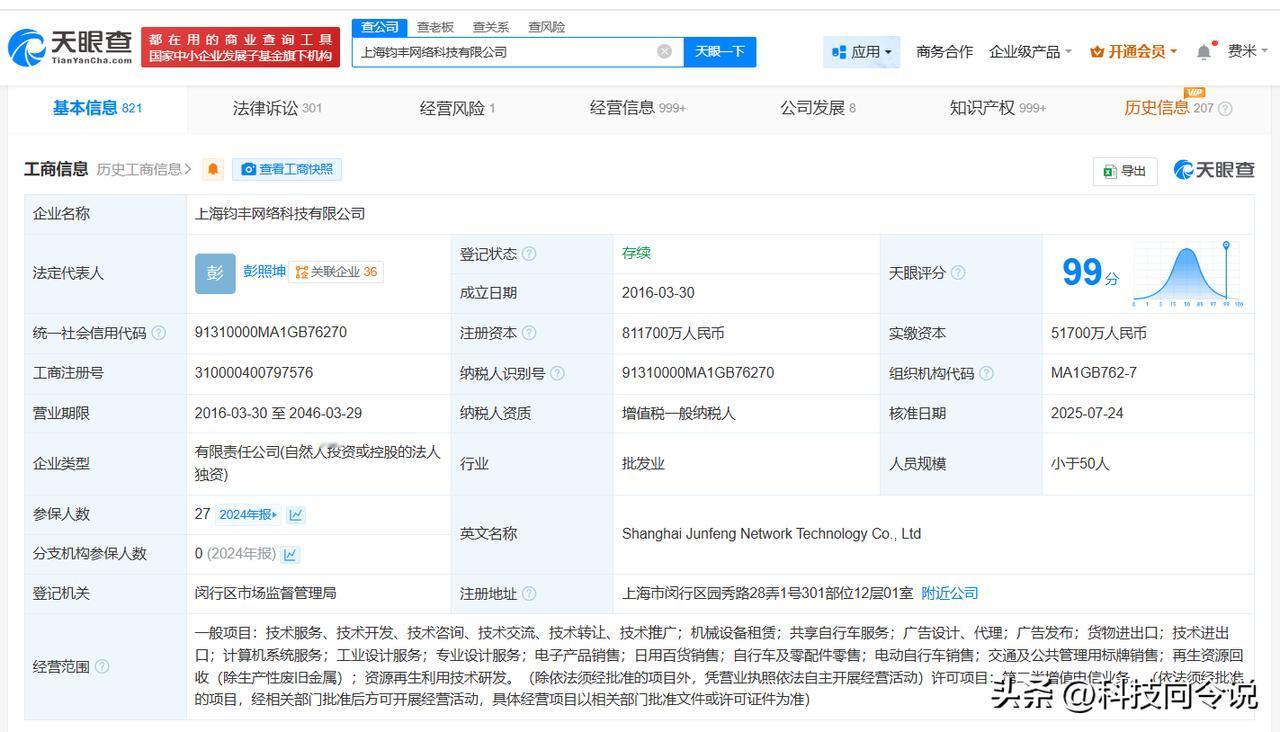Open the notification bell in the header
This screenshot has width=1280, height=732.
point(1204,51)
